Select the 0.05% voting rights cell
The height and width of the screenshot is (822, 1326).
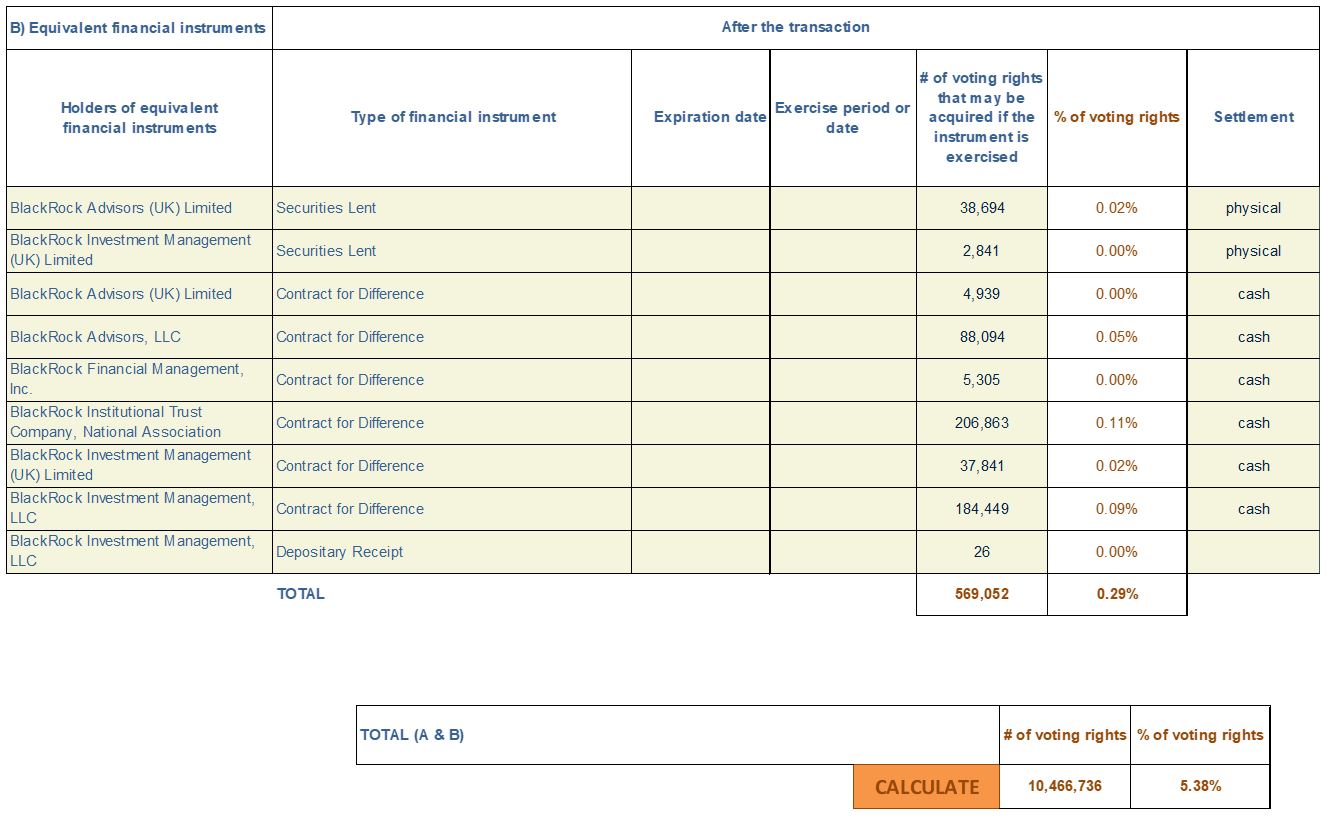pyautogui.click(x=1117, y=337)
